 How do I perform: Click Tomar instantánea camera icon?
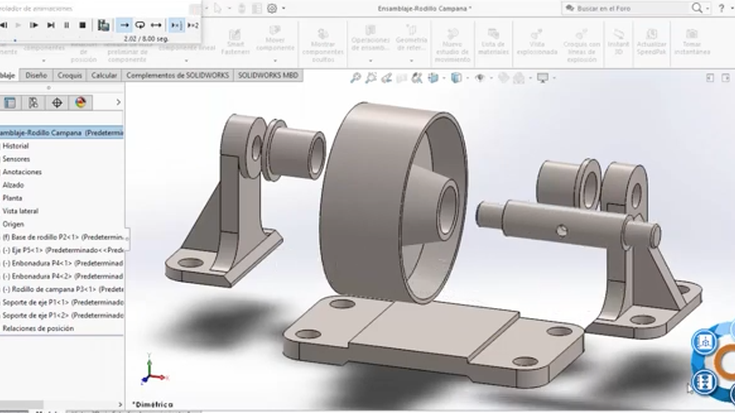692,34
